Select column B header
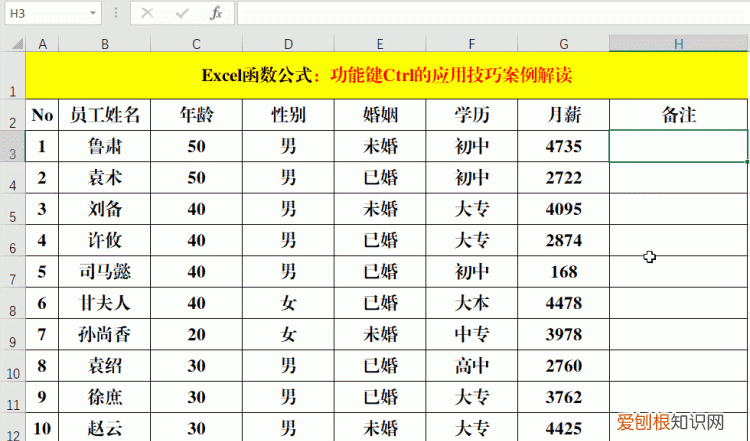The height and width of the screenshot is (441, 750). (x=105, y=44)
